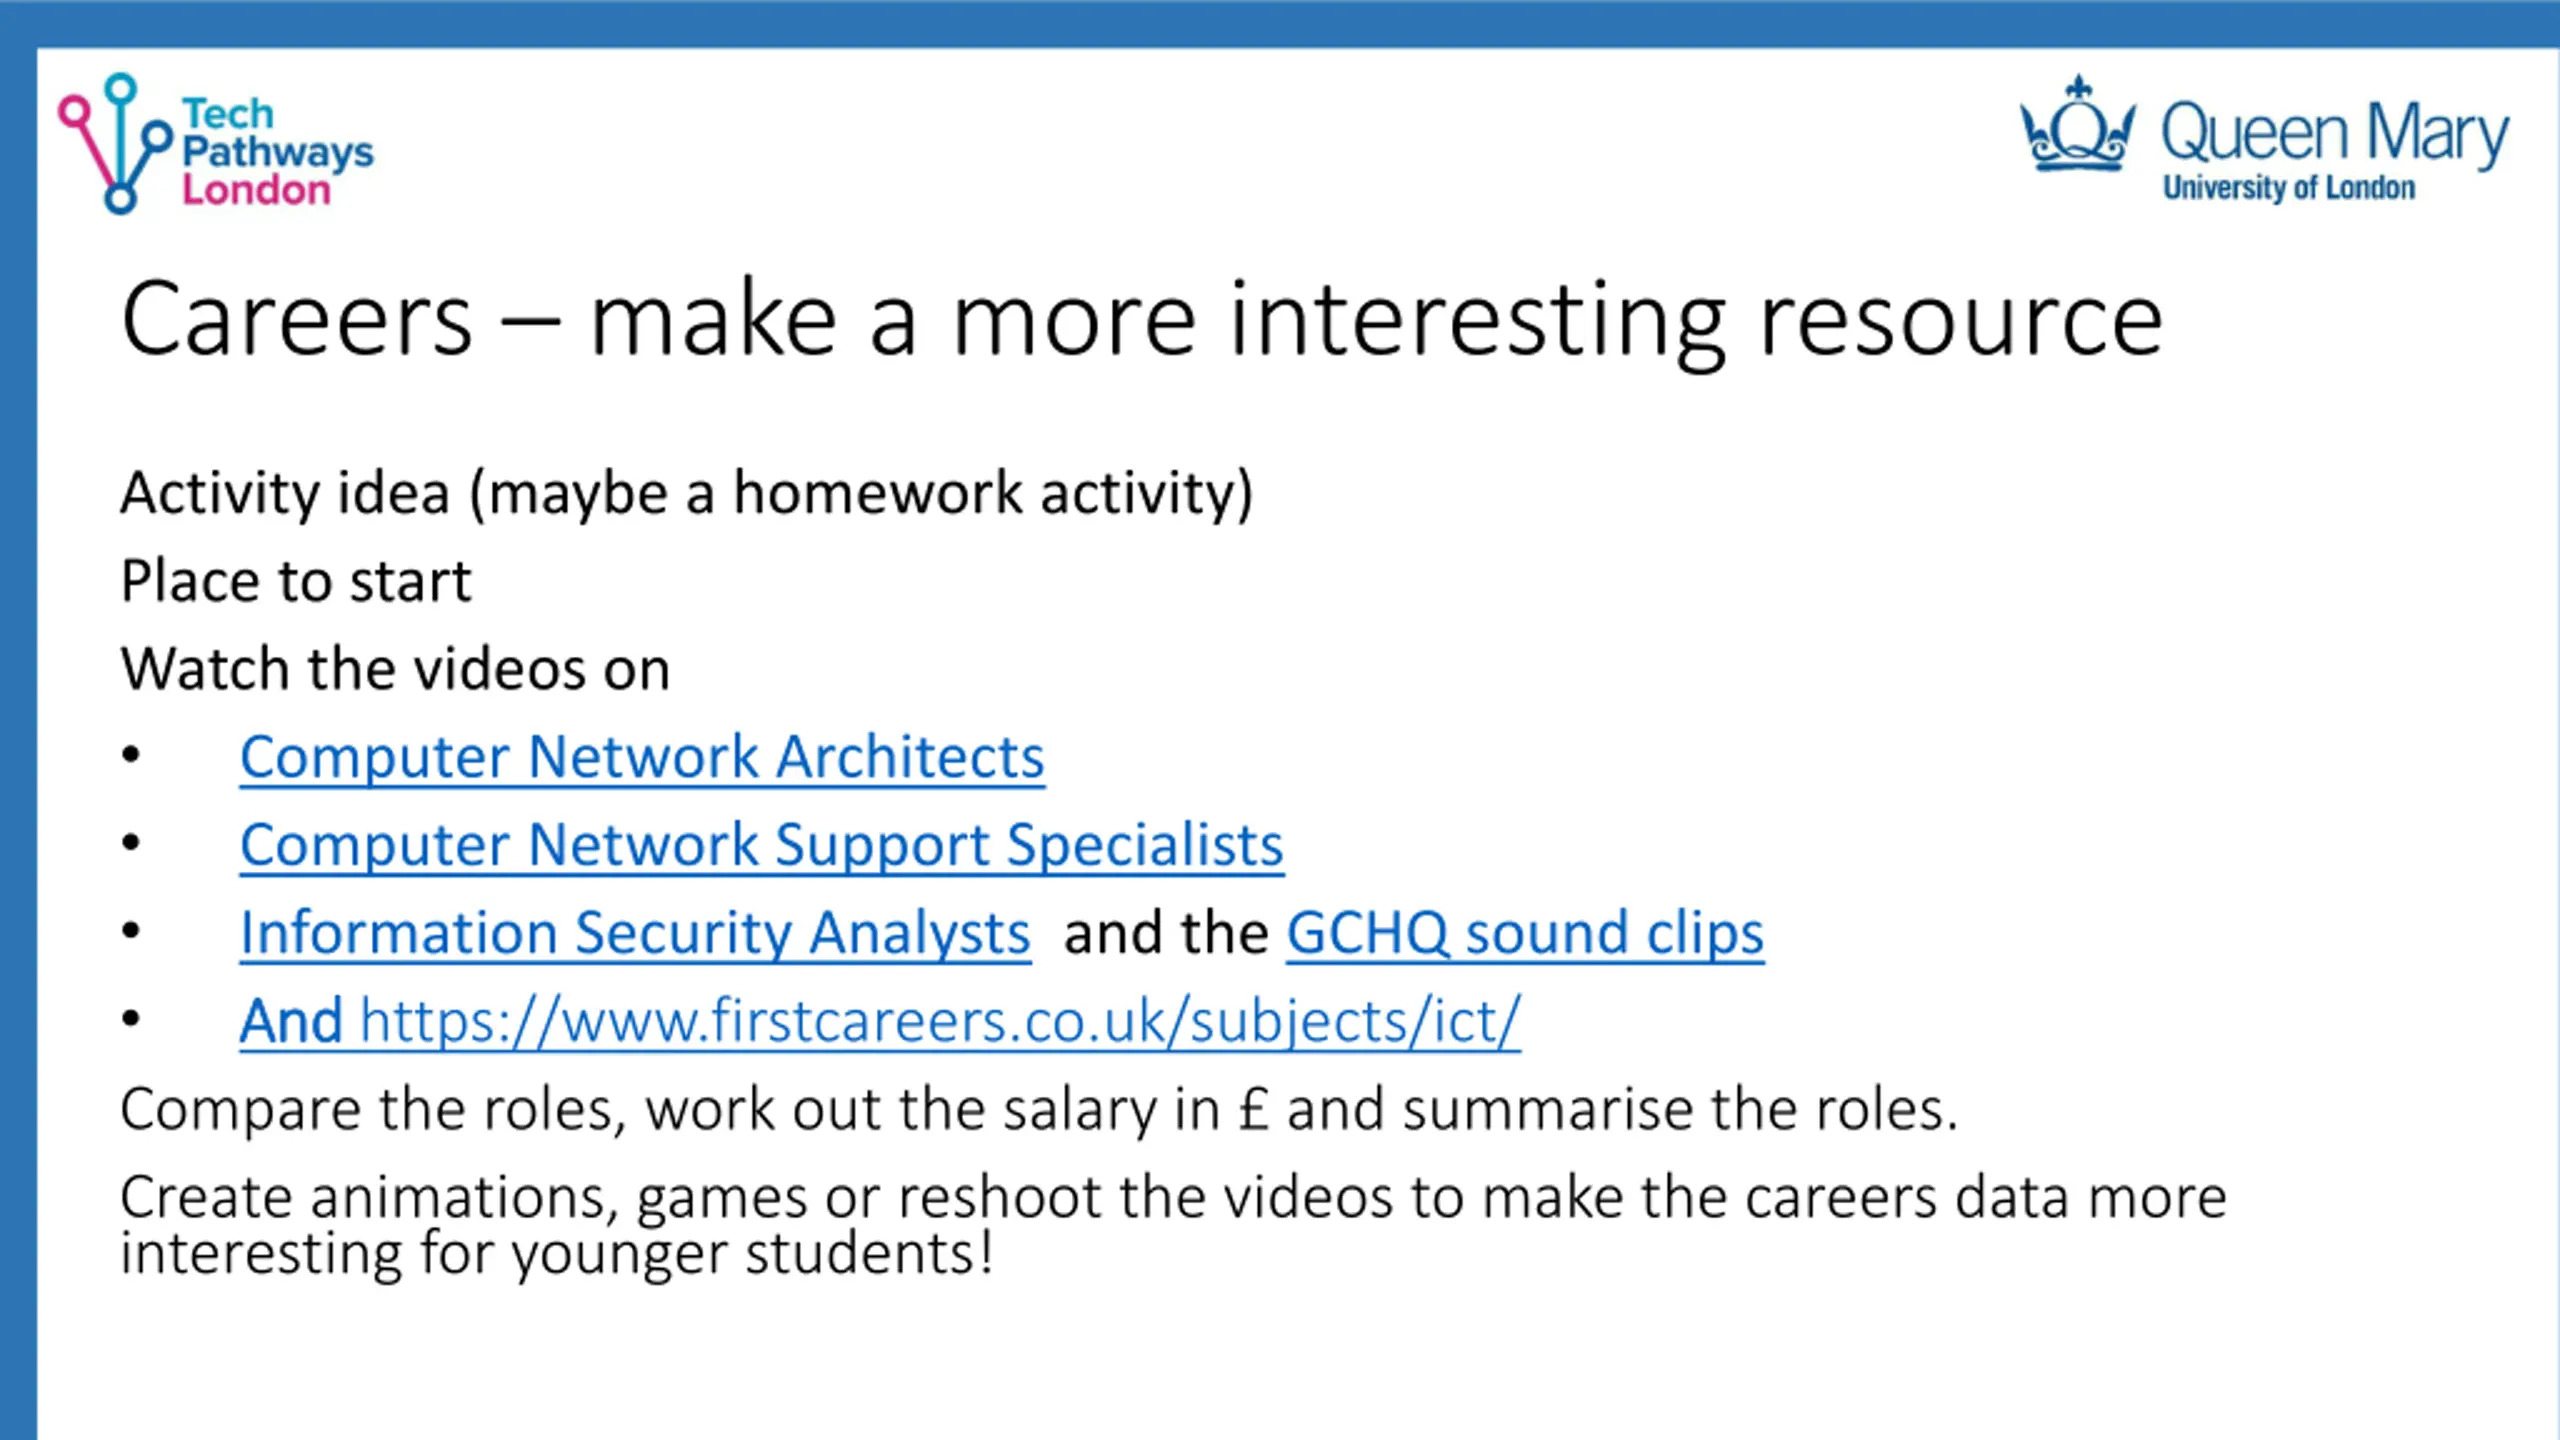This screenshot has height=1440, width=2560.
Task: Click the Activity idea homework line
Action: pyautogui.click(x=686, y=494)
